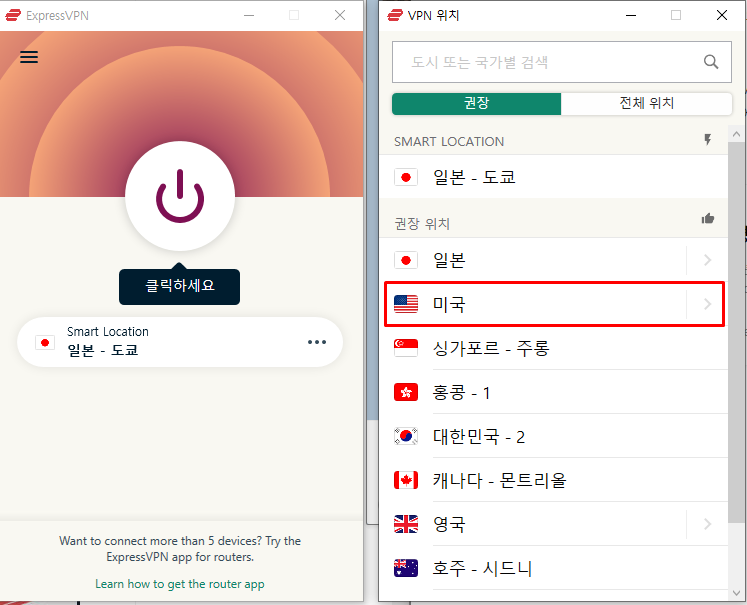This screenshot has height=605, width=747.
Task: Minimize the ExpressVPN main window
Action: [x=249, y=15]
